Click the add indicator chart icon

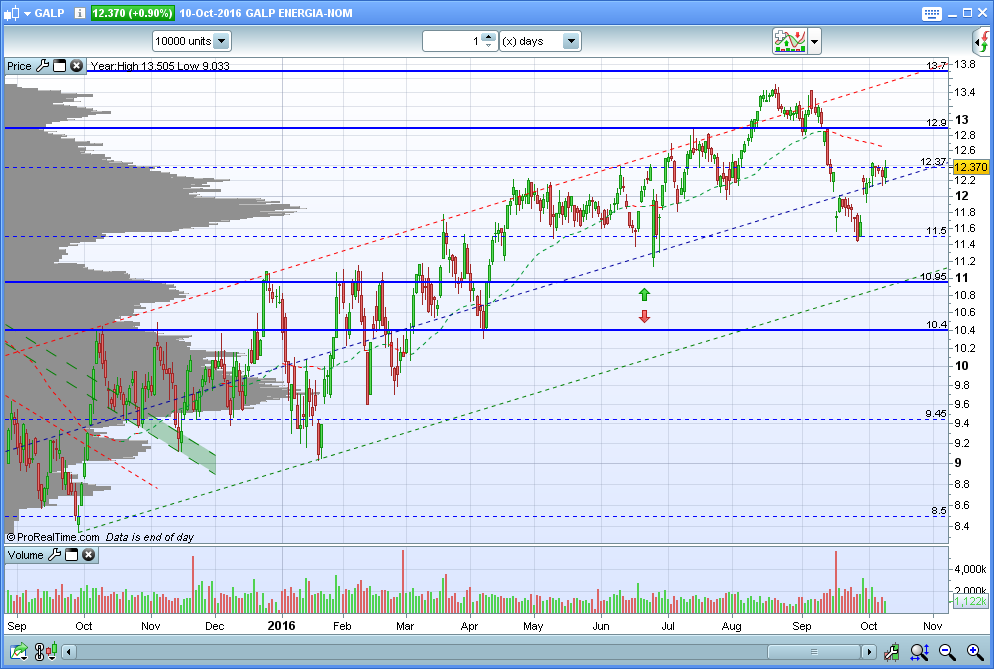coord(789,41)
